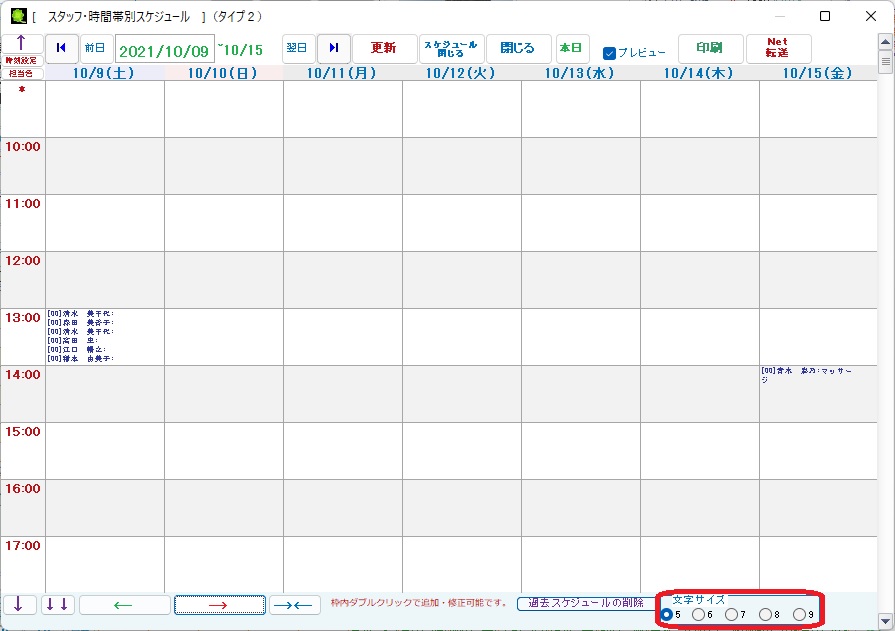Click the 10/9(土) column header

pyautogui.click(x=104, y=73)
